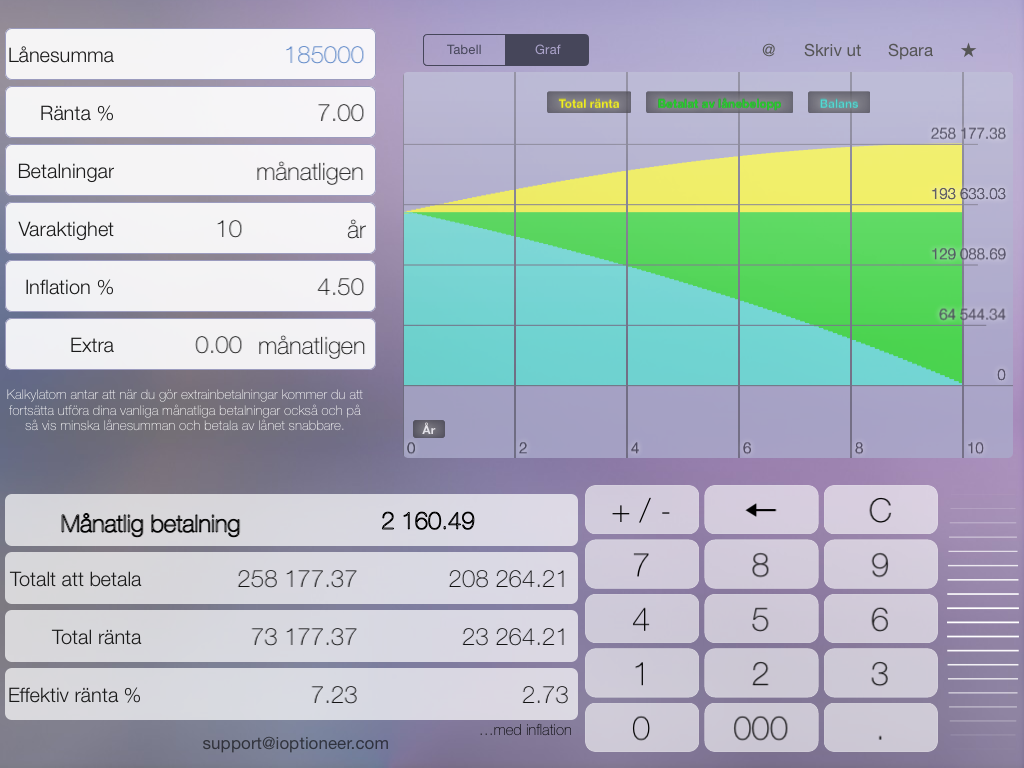
Task: Select the Ränta % field 7.00
Action: click(340, 113)
